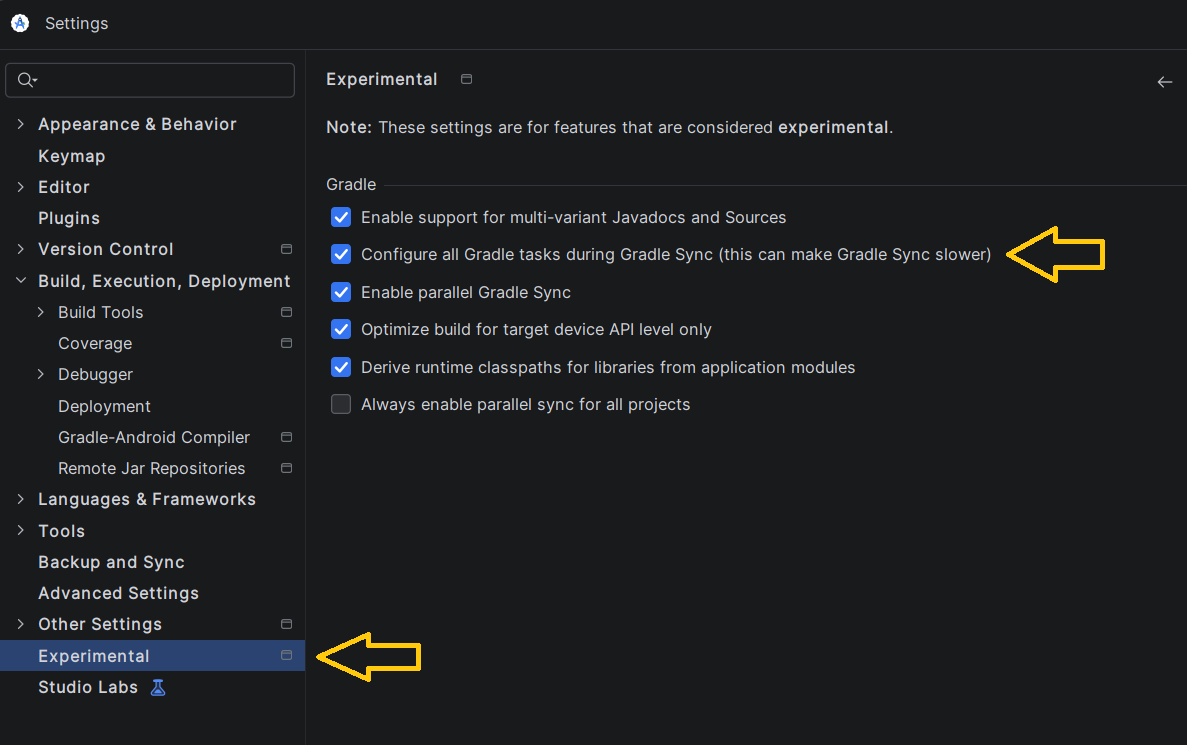Click project icon next to Gradle-Android Compiler
This screenshot has width=1187, height=745.
[x=286, y=437]
